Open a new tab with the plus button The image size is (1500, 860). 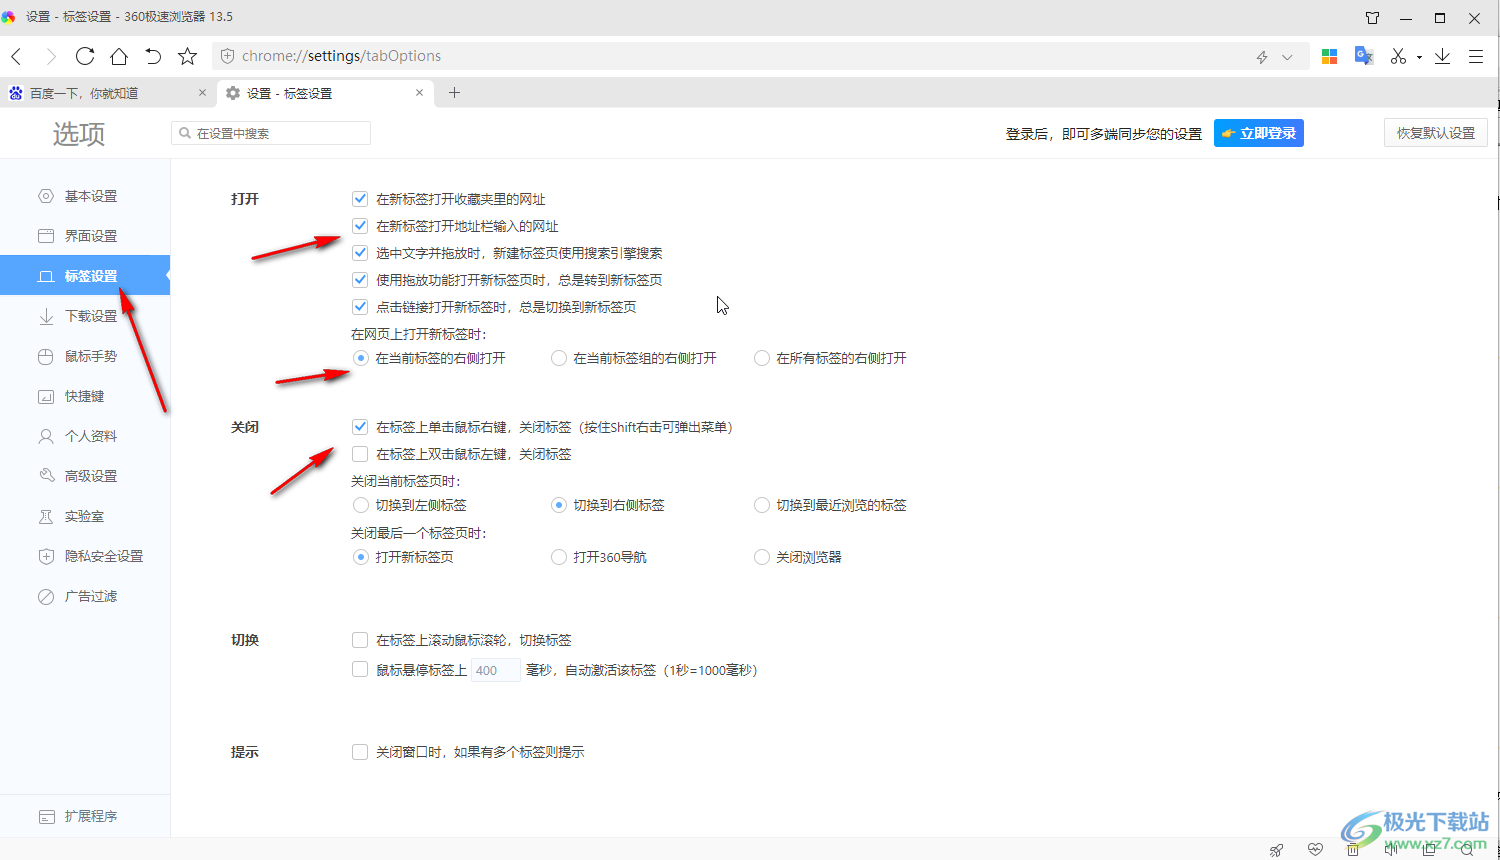coord(454,93)
